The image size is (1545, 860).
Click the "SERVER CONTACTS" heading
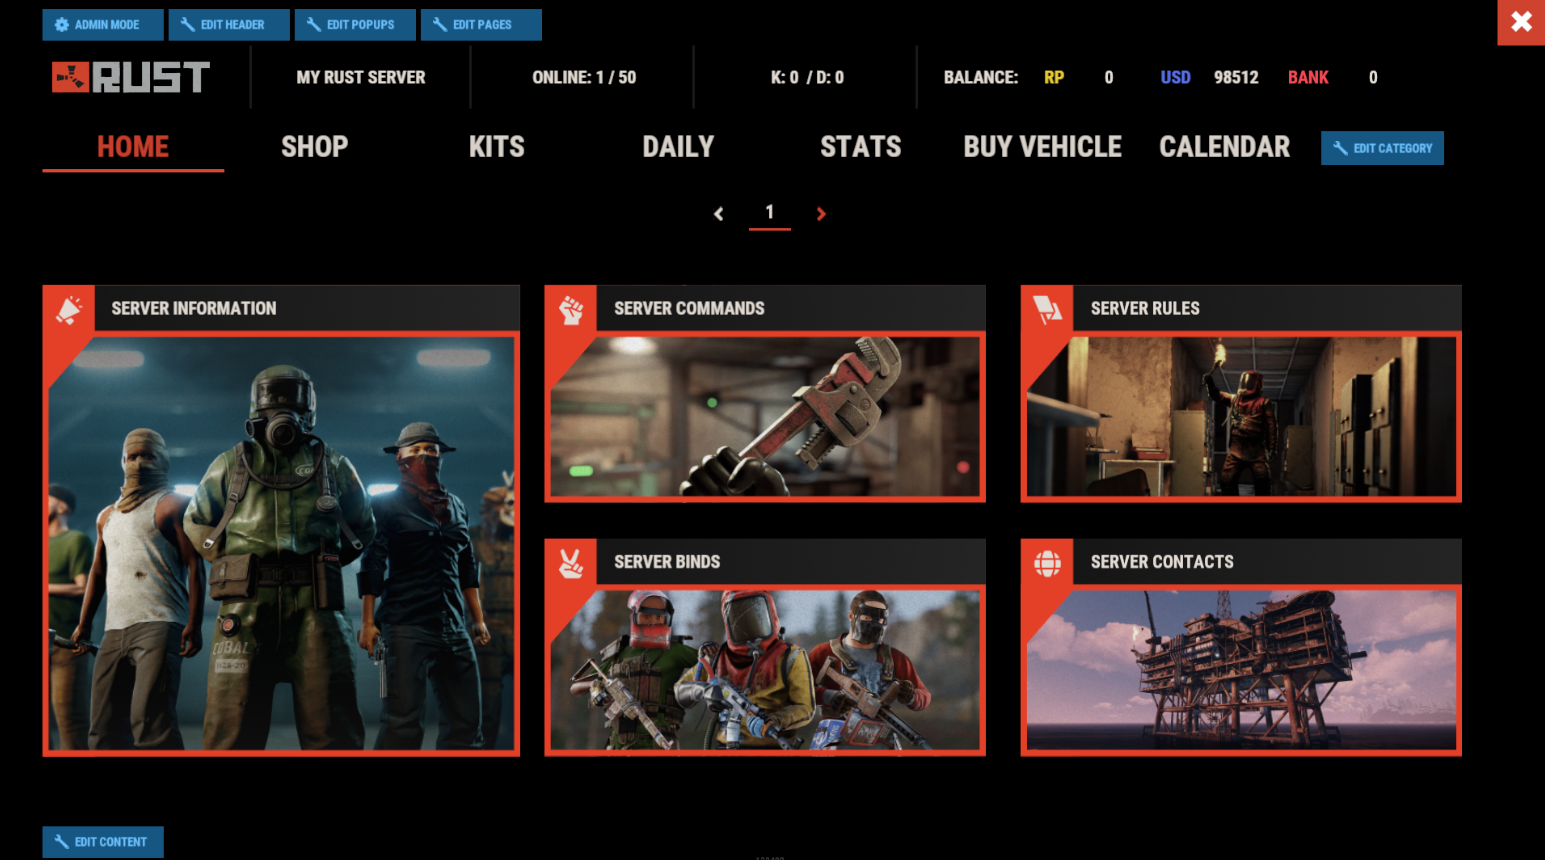(x=1162, y=562)
